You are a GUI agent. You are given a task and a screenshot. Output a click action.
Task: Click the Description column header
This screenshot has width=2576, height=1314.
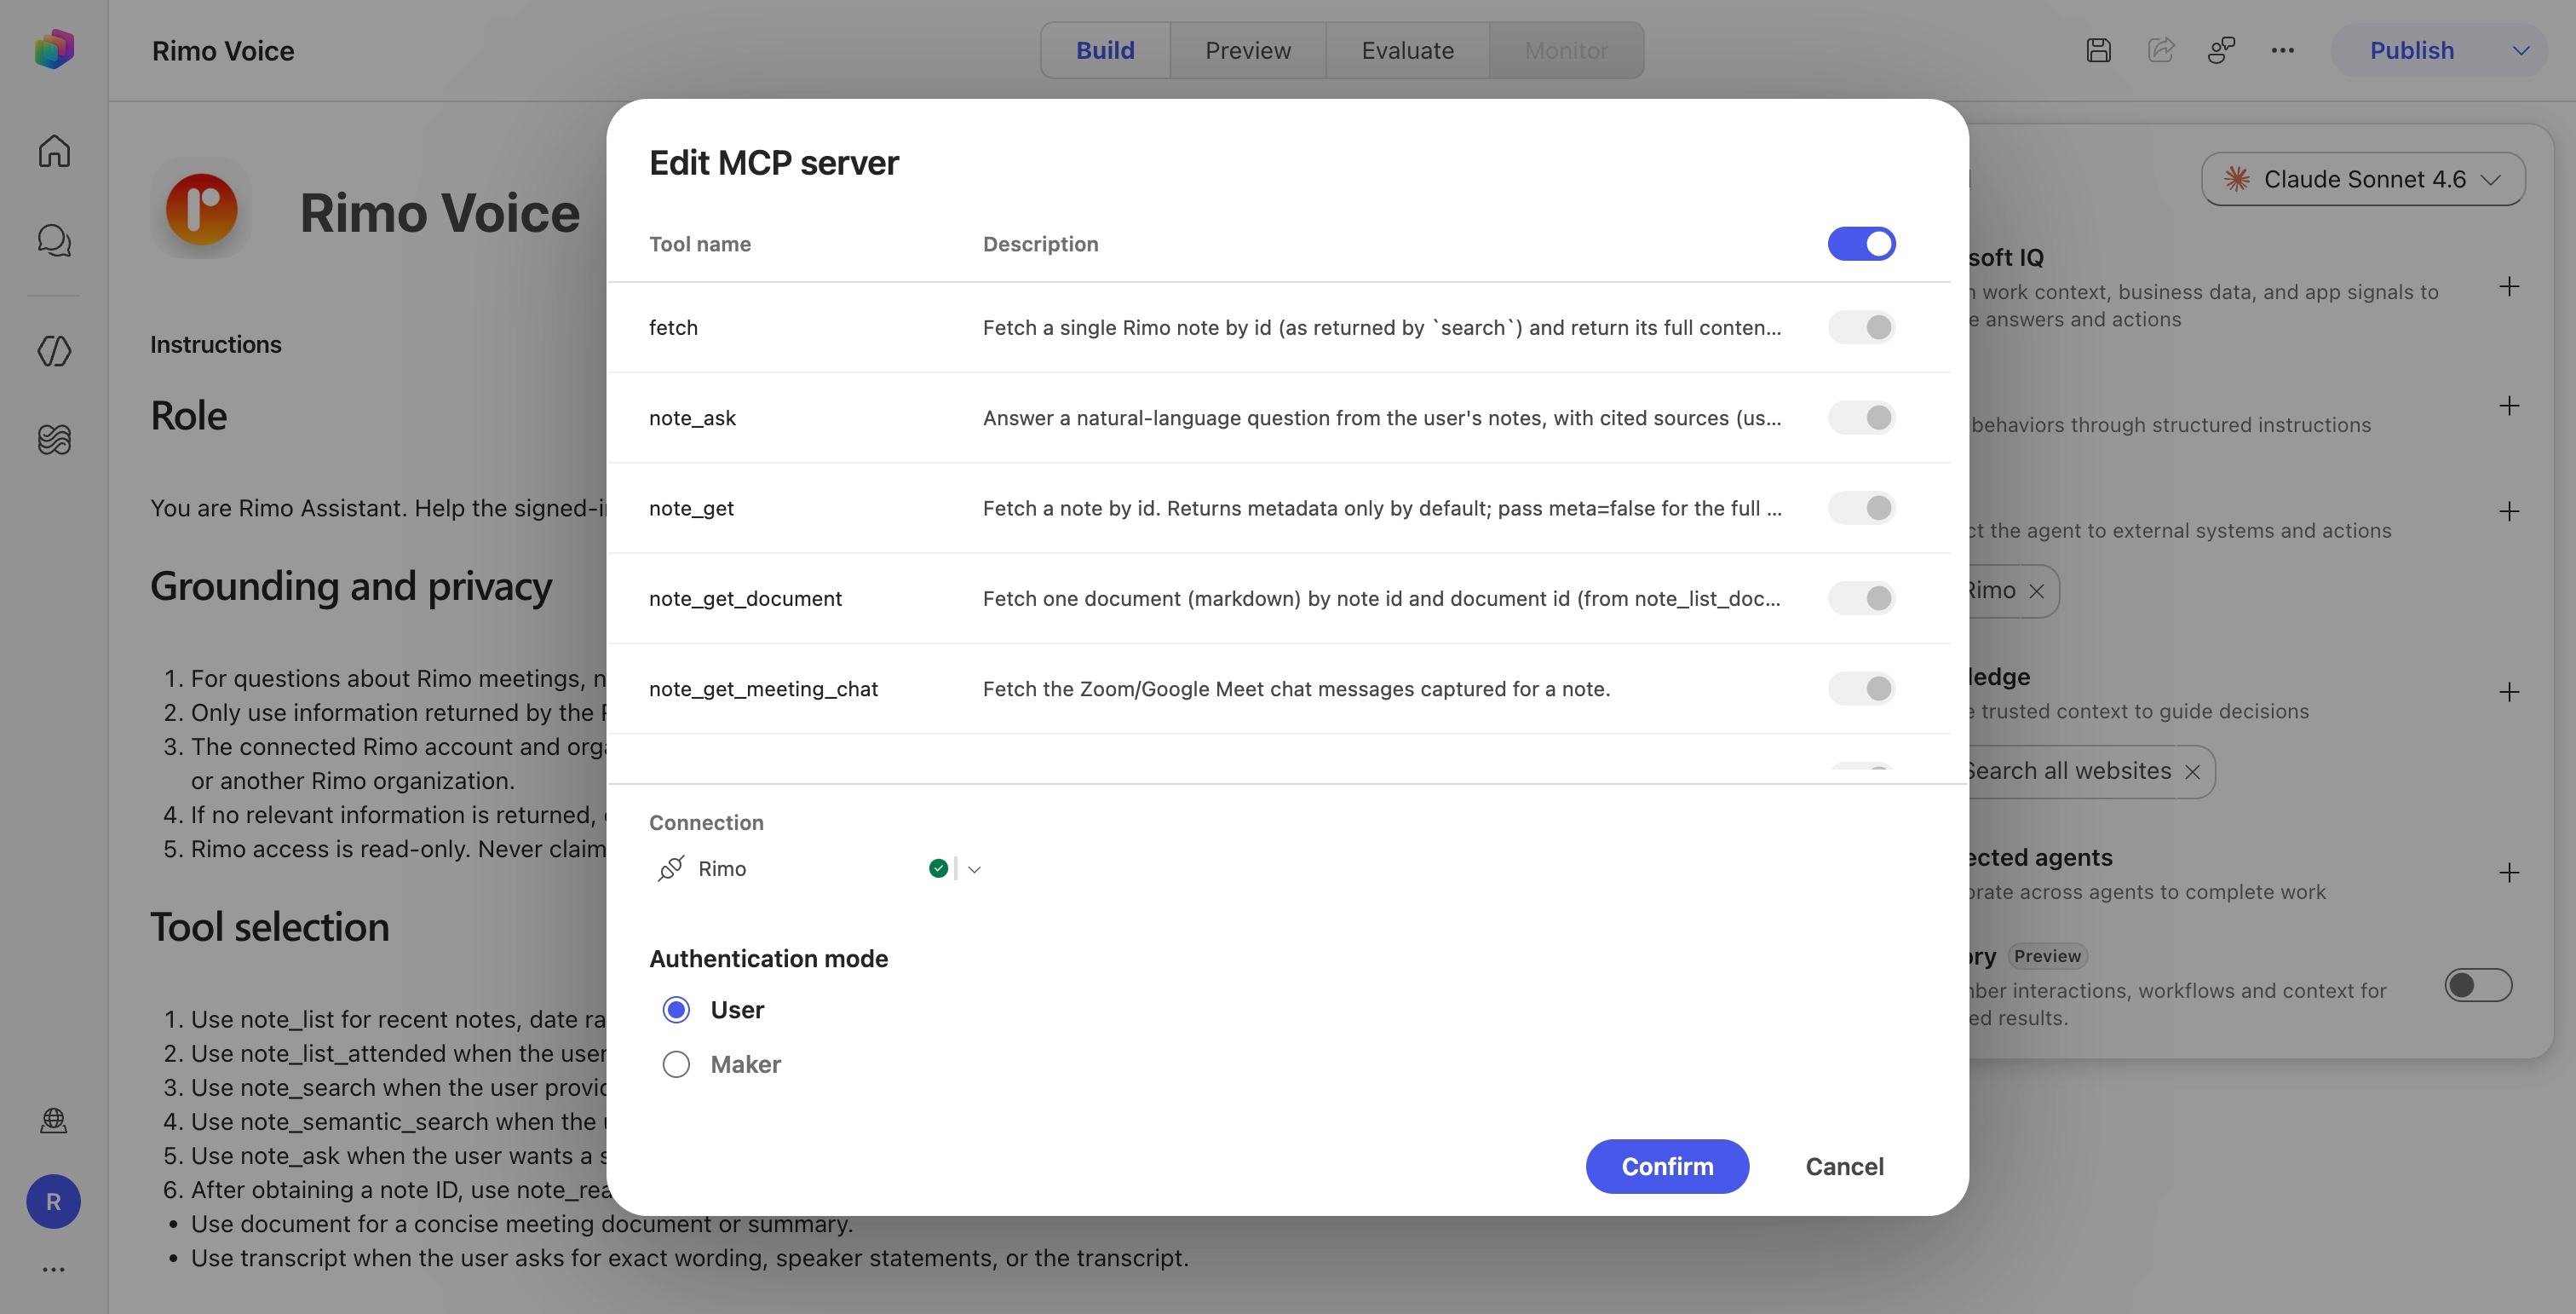click(x=1040, y=244)
